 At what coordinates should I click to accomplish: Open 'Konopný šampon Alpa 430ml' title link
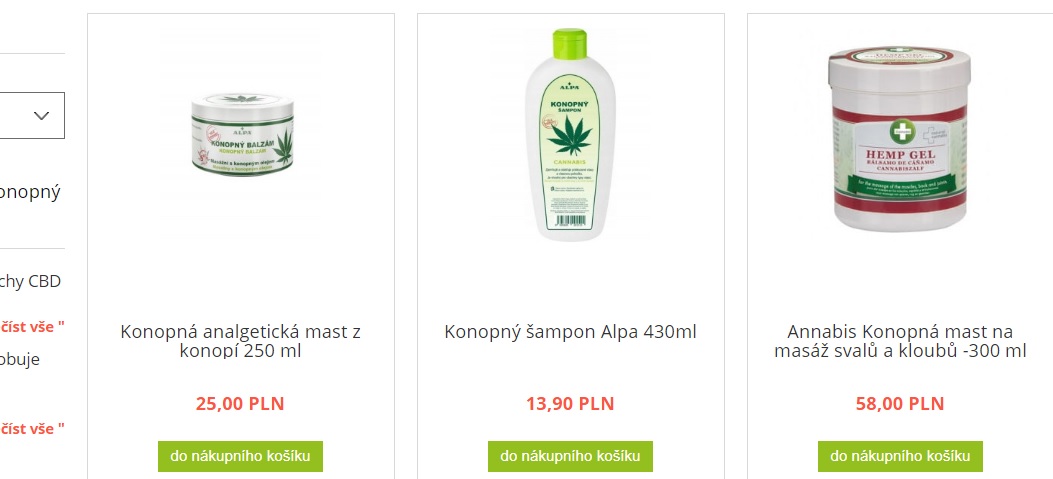click(570, 332)
